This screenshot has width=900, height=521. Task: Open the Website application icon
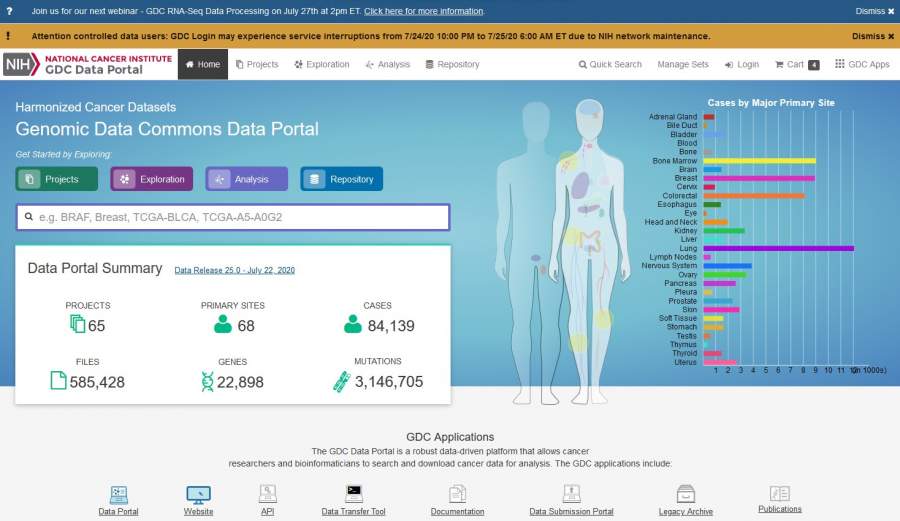pyautogui.click(x=199, y=495)
